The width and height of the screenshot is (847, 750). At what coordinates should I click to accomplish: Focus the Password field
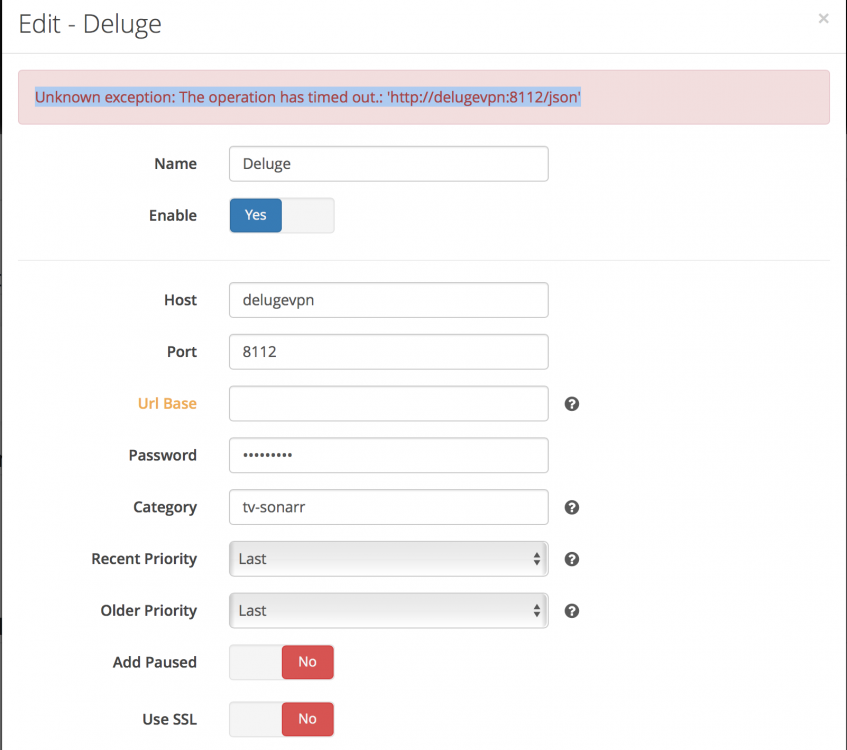point(388,455)
